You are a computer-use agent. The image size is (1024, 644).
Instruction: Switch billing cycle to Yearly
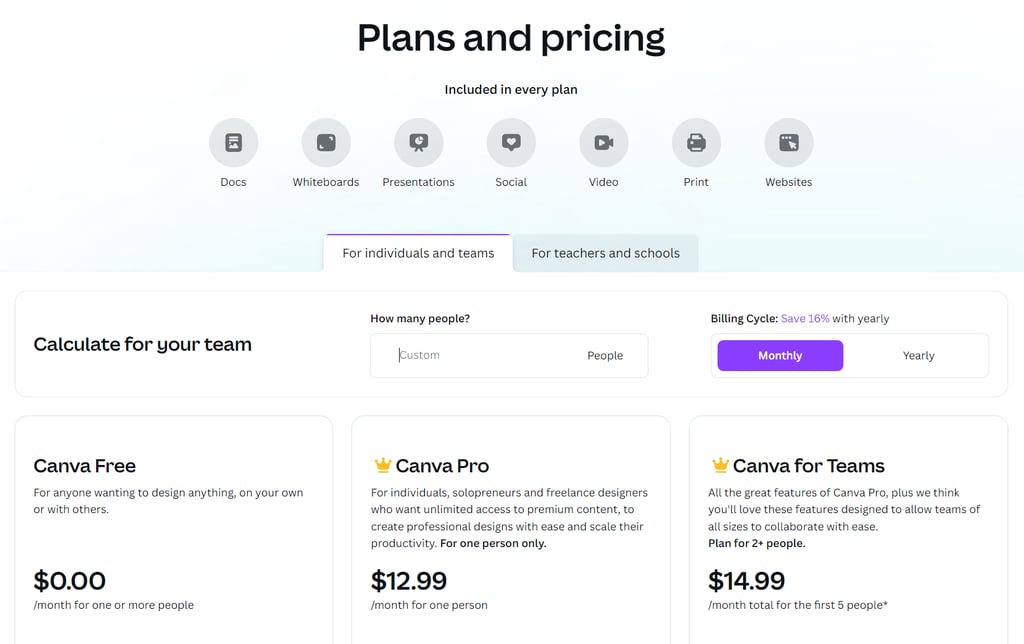tap(918, 355)
